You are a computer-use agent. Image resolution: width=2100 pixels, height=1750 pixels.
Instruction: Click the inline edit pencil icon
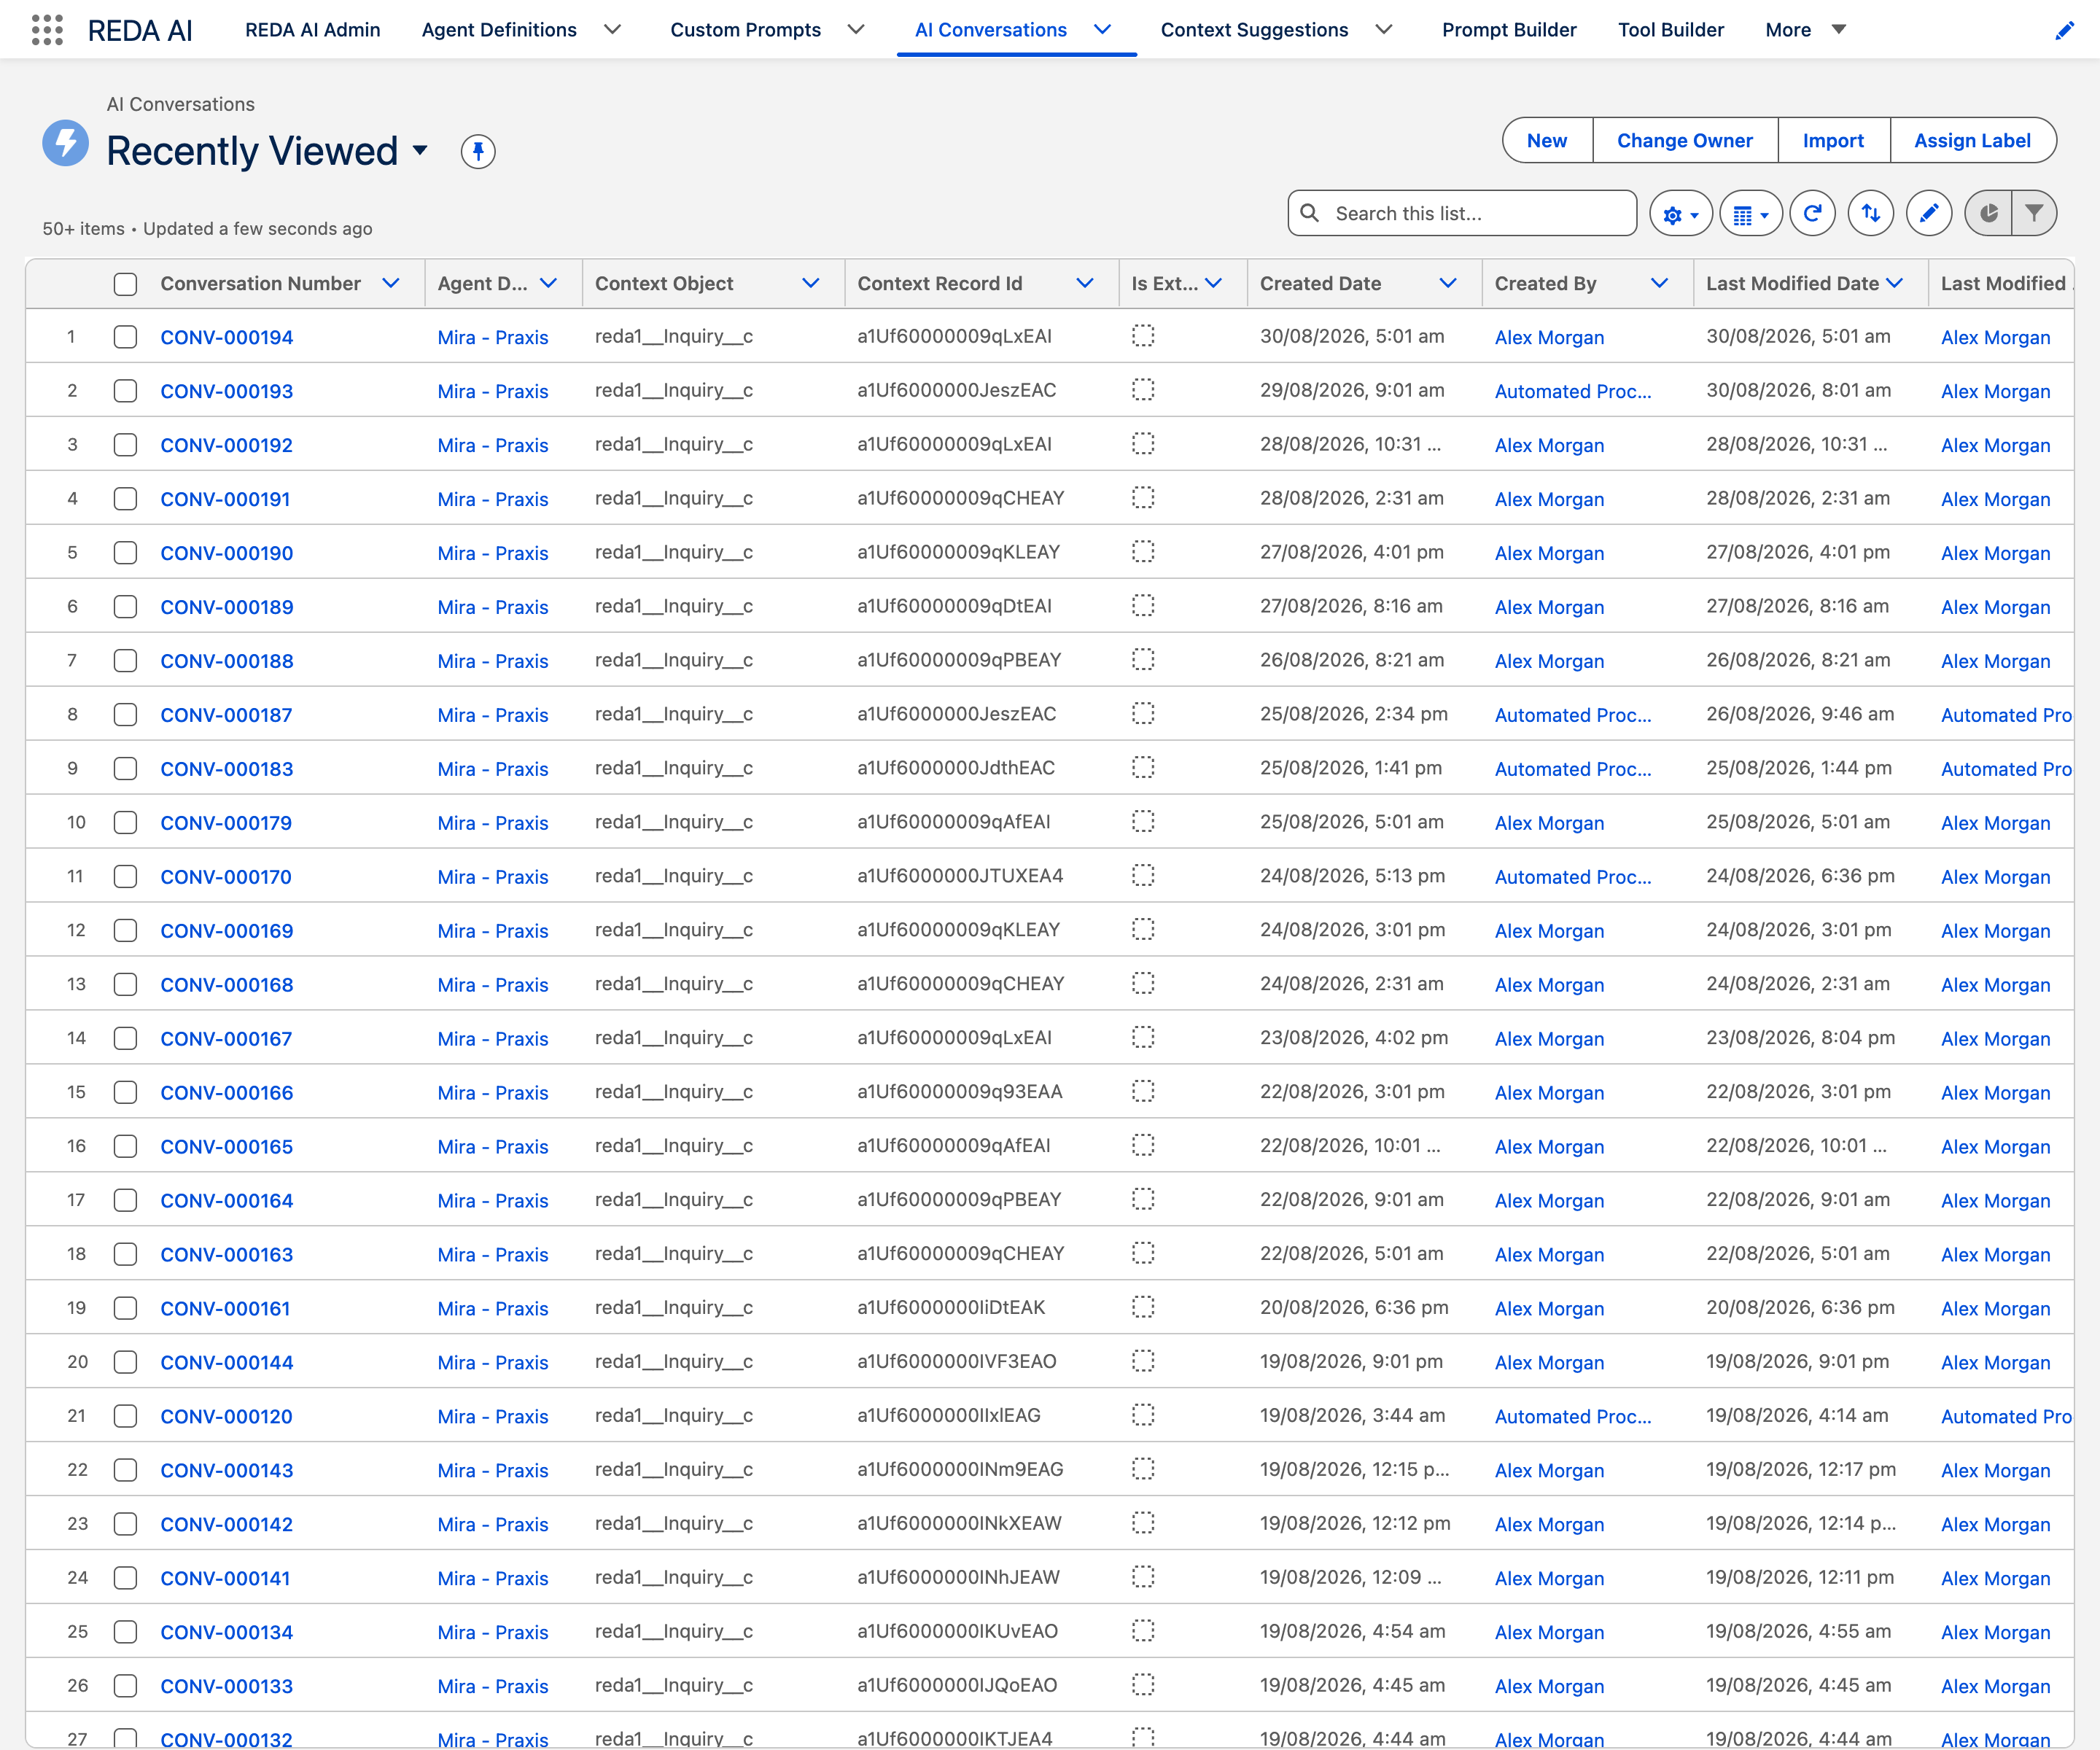coord(1929,214)
